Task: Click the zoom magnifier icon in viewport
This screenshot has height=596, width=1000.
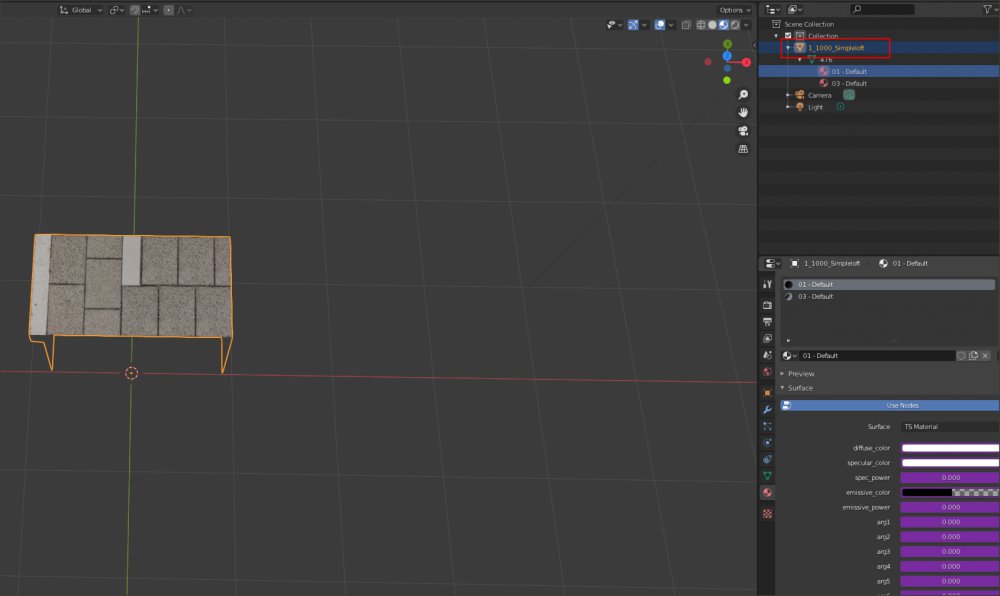Action: (x=743, y=94)
